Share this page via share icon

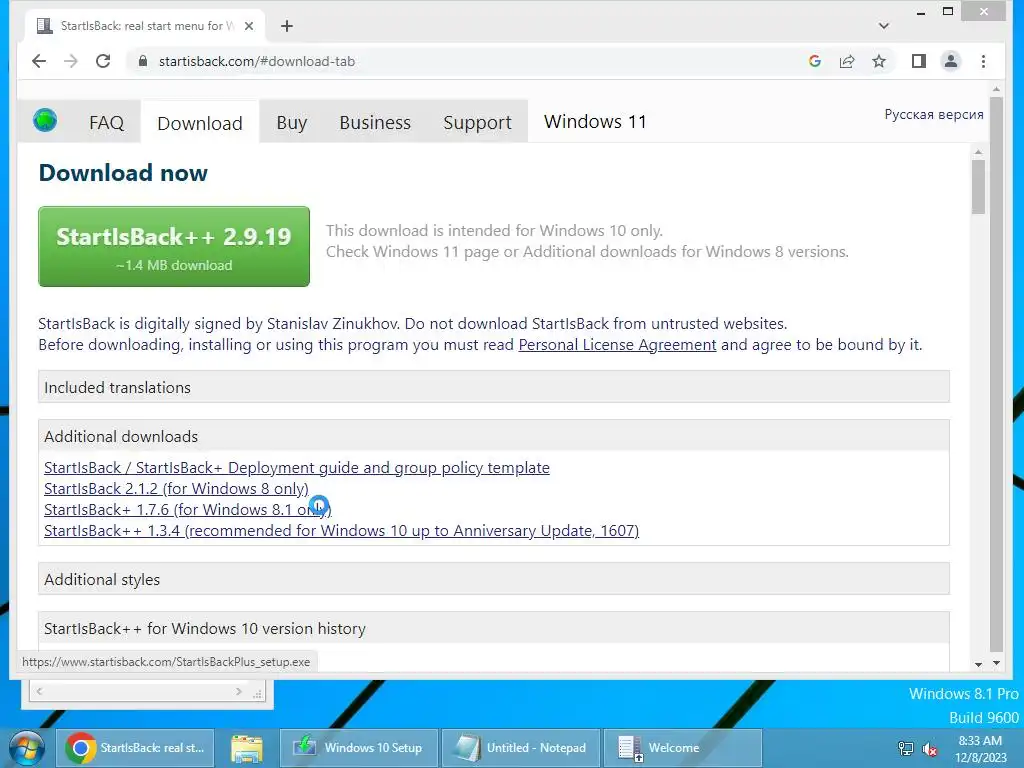click(847, 61)
